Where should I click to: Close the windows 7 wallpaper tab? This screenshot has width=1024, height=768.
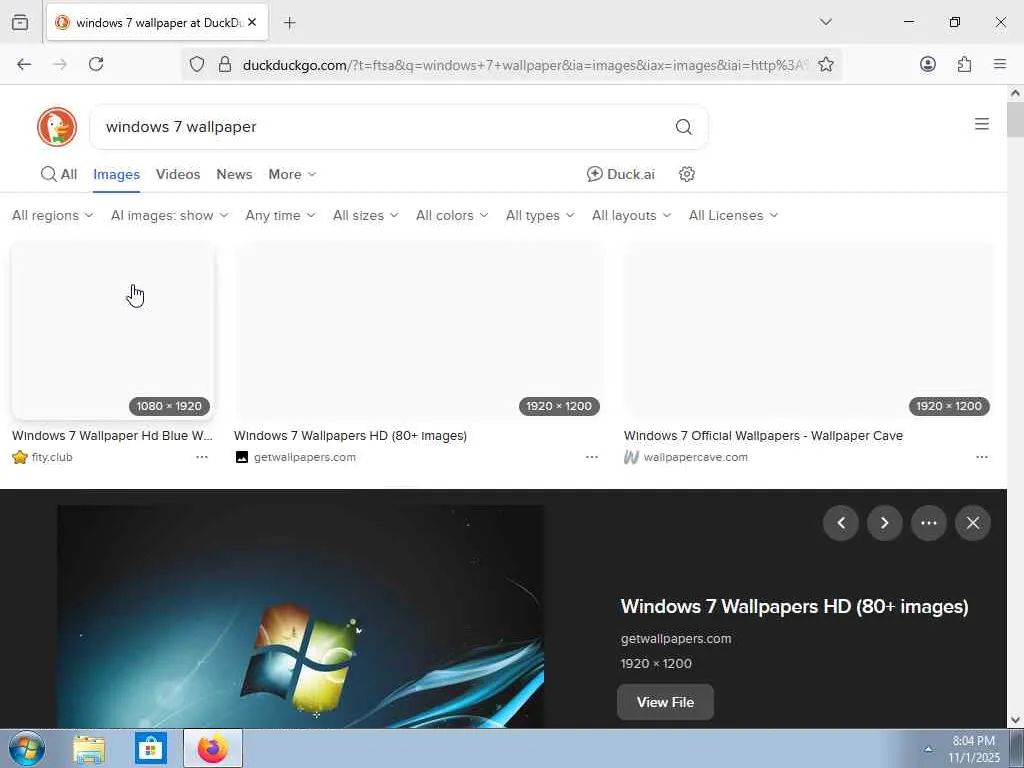click(252, 22)
